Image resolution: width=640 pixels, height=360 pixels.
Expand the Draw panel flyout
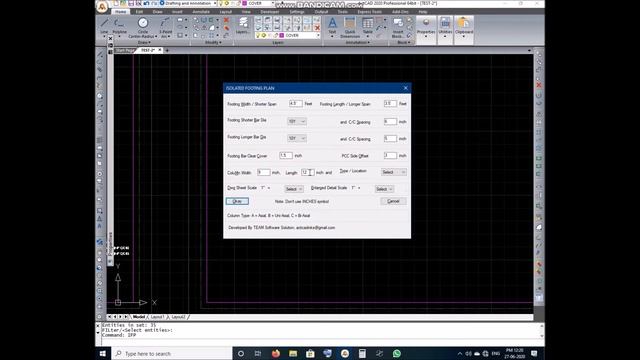pyautogui.click(x=144, y=42)
